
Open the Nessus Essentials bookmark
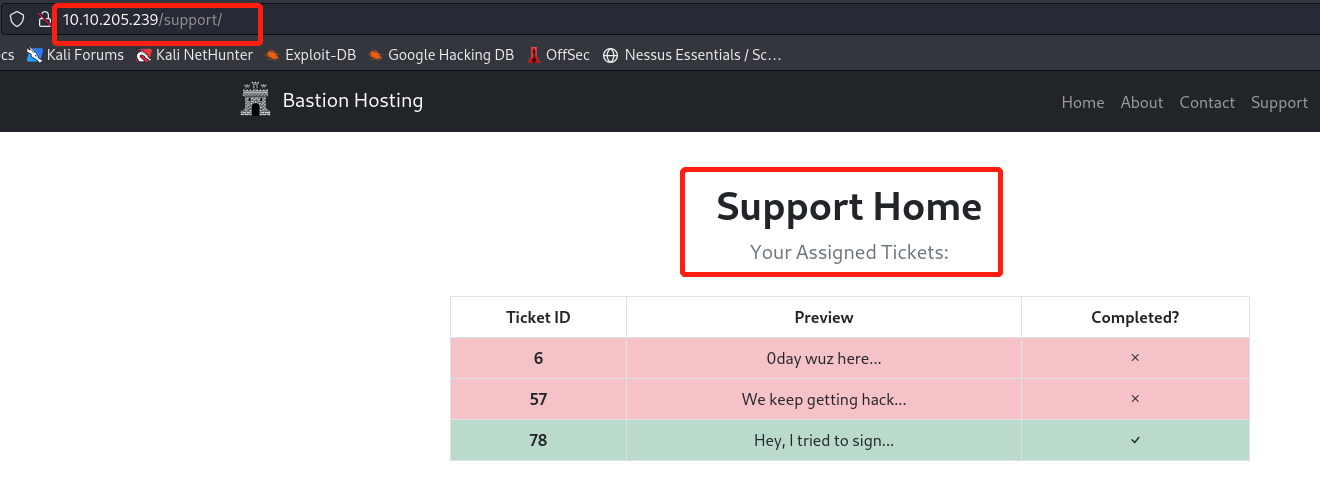pos(692,55)
